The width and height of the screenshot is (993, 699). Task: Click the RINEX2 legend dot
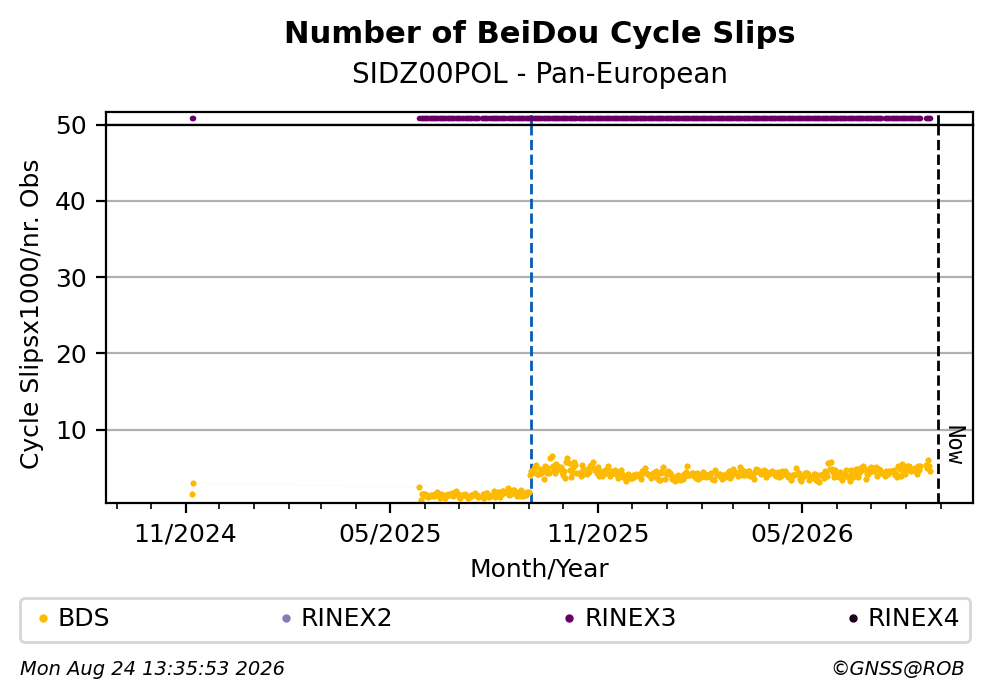click(x=286, y=619)
